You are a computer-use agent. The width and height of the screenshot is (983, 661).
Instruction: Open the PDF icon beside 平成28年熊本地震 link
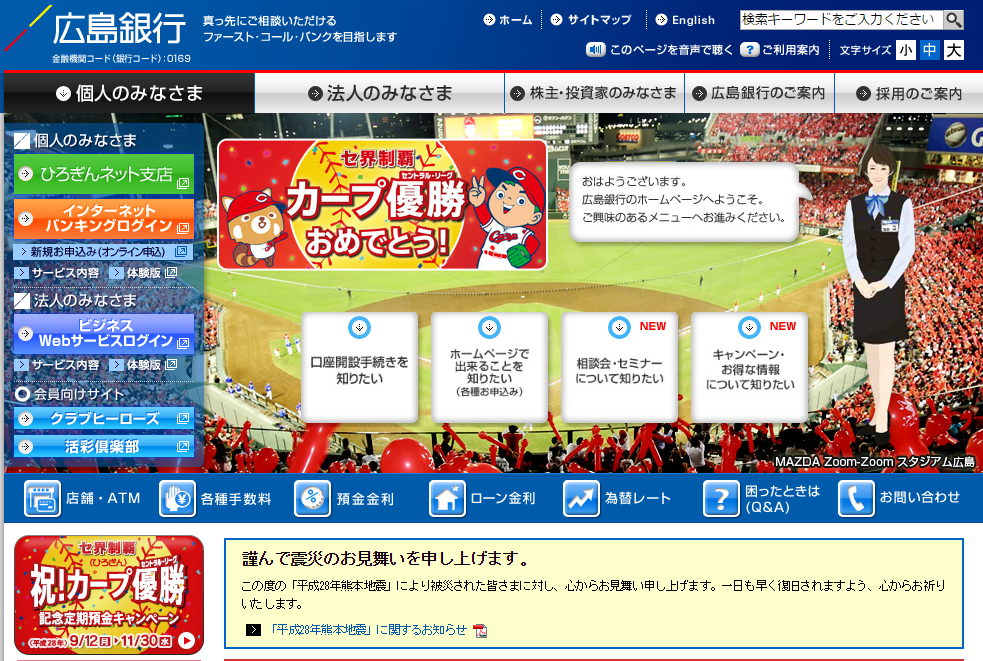click(480, 630)
